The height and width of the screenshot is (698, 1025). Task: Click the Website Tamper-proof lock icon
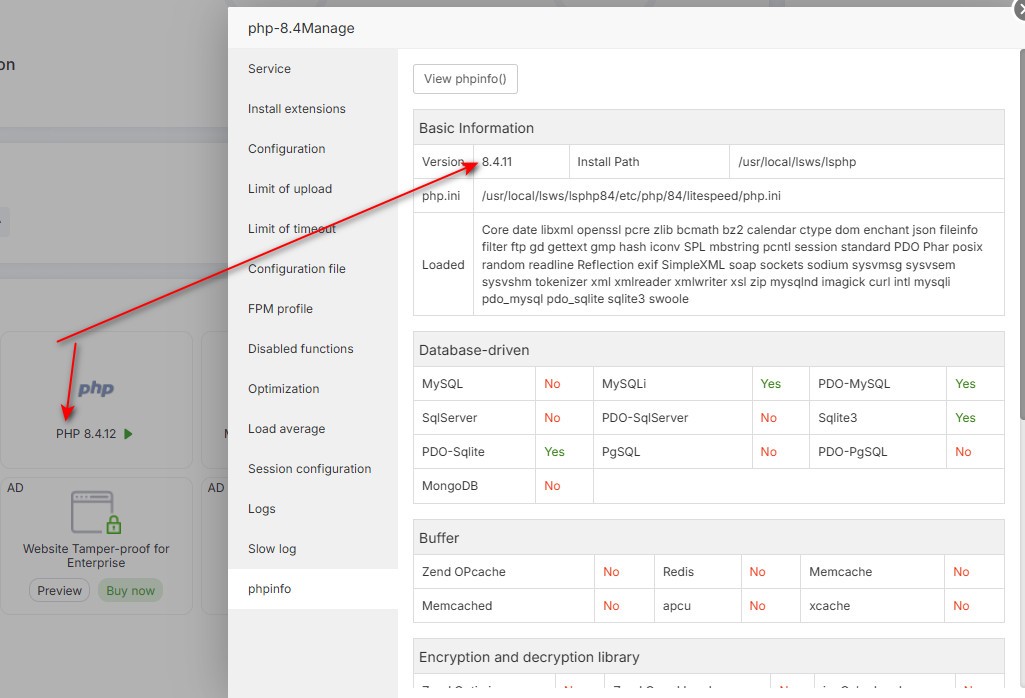pyautogui.click(x=95, y=510)
